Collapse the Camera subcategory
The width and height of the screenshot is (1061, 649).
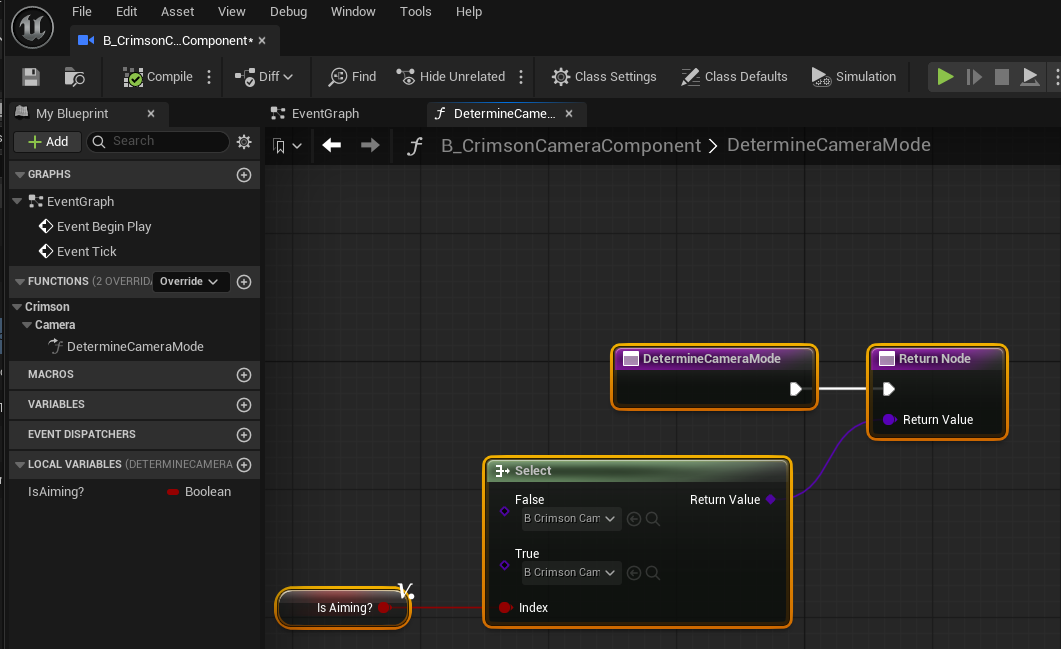27,325
